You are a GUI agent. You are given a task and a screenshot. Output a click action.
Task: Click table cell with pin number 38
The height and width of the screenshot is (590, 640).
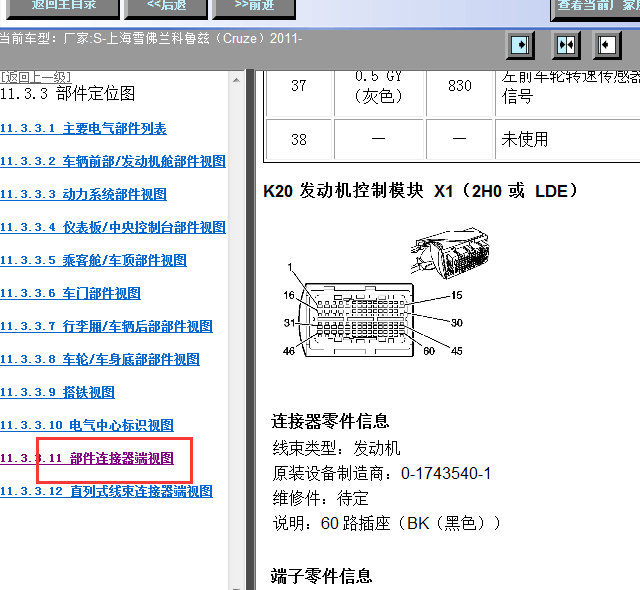coord(298,140)
